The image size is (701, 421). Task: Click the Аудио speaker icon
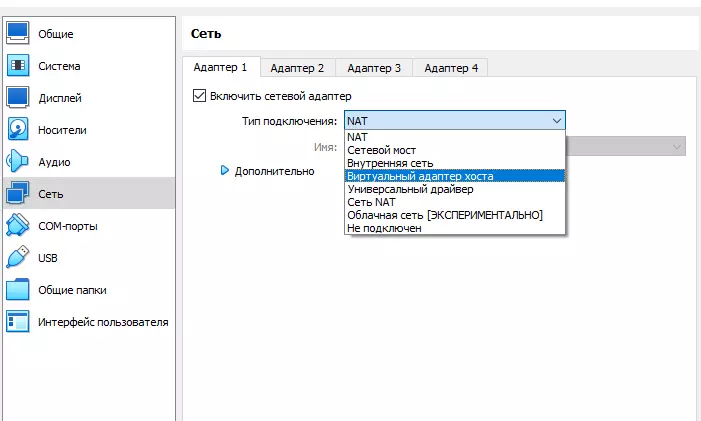coord(18,161)
